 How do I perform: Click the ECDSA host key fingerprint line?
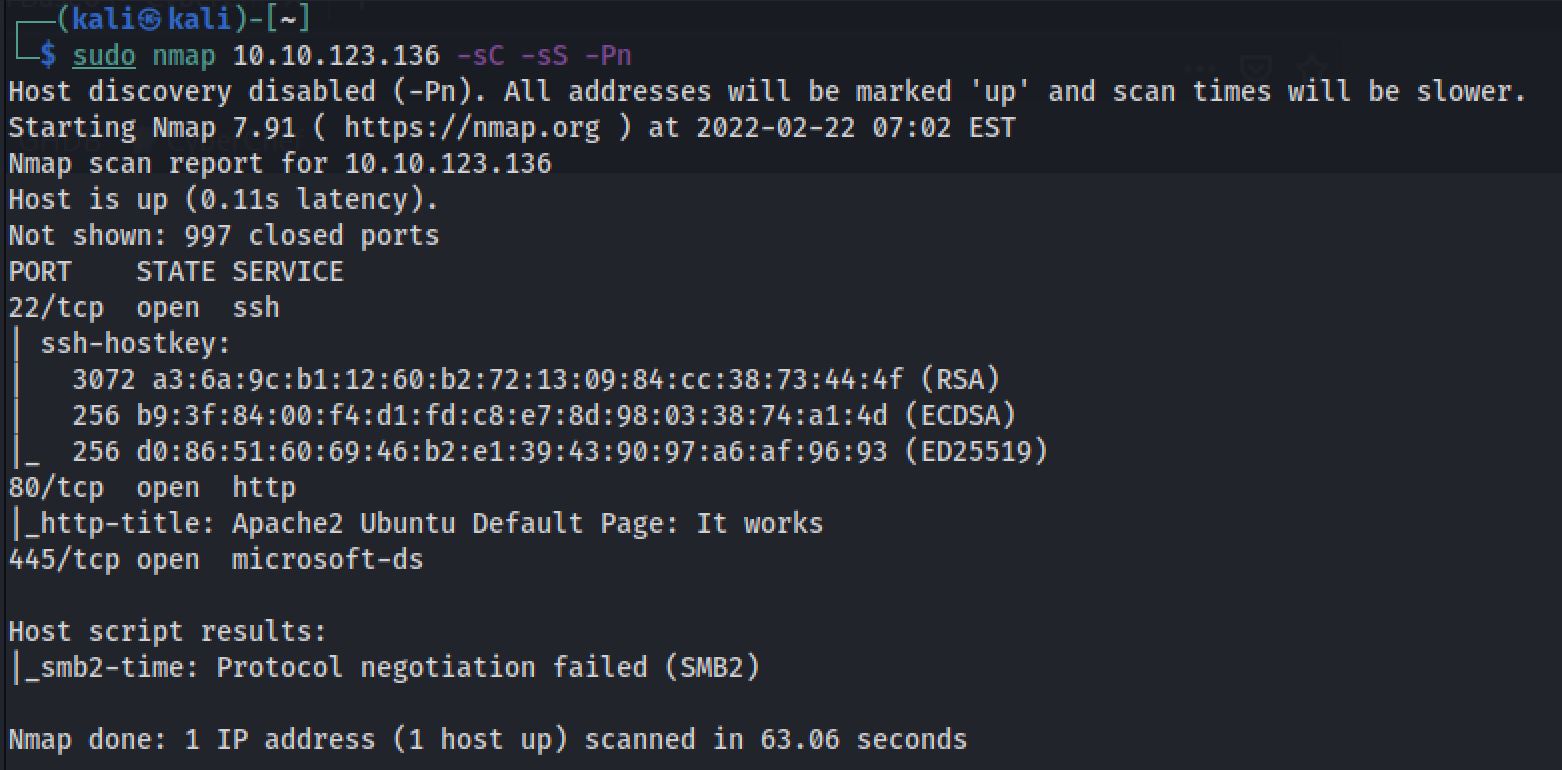click(543, 416)
